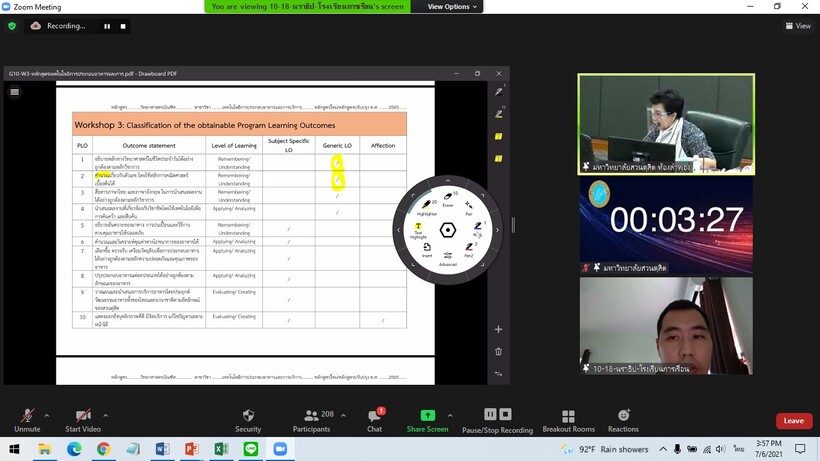Click the 'Level of Learning' column header
This screenshot has width=820, height=461.
[x=234, y=145]
